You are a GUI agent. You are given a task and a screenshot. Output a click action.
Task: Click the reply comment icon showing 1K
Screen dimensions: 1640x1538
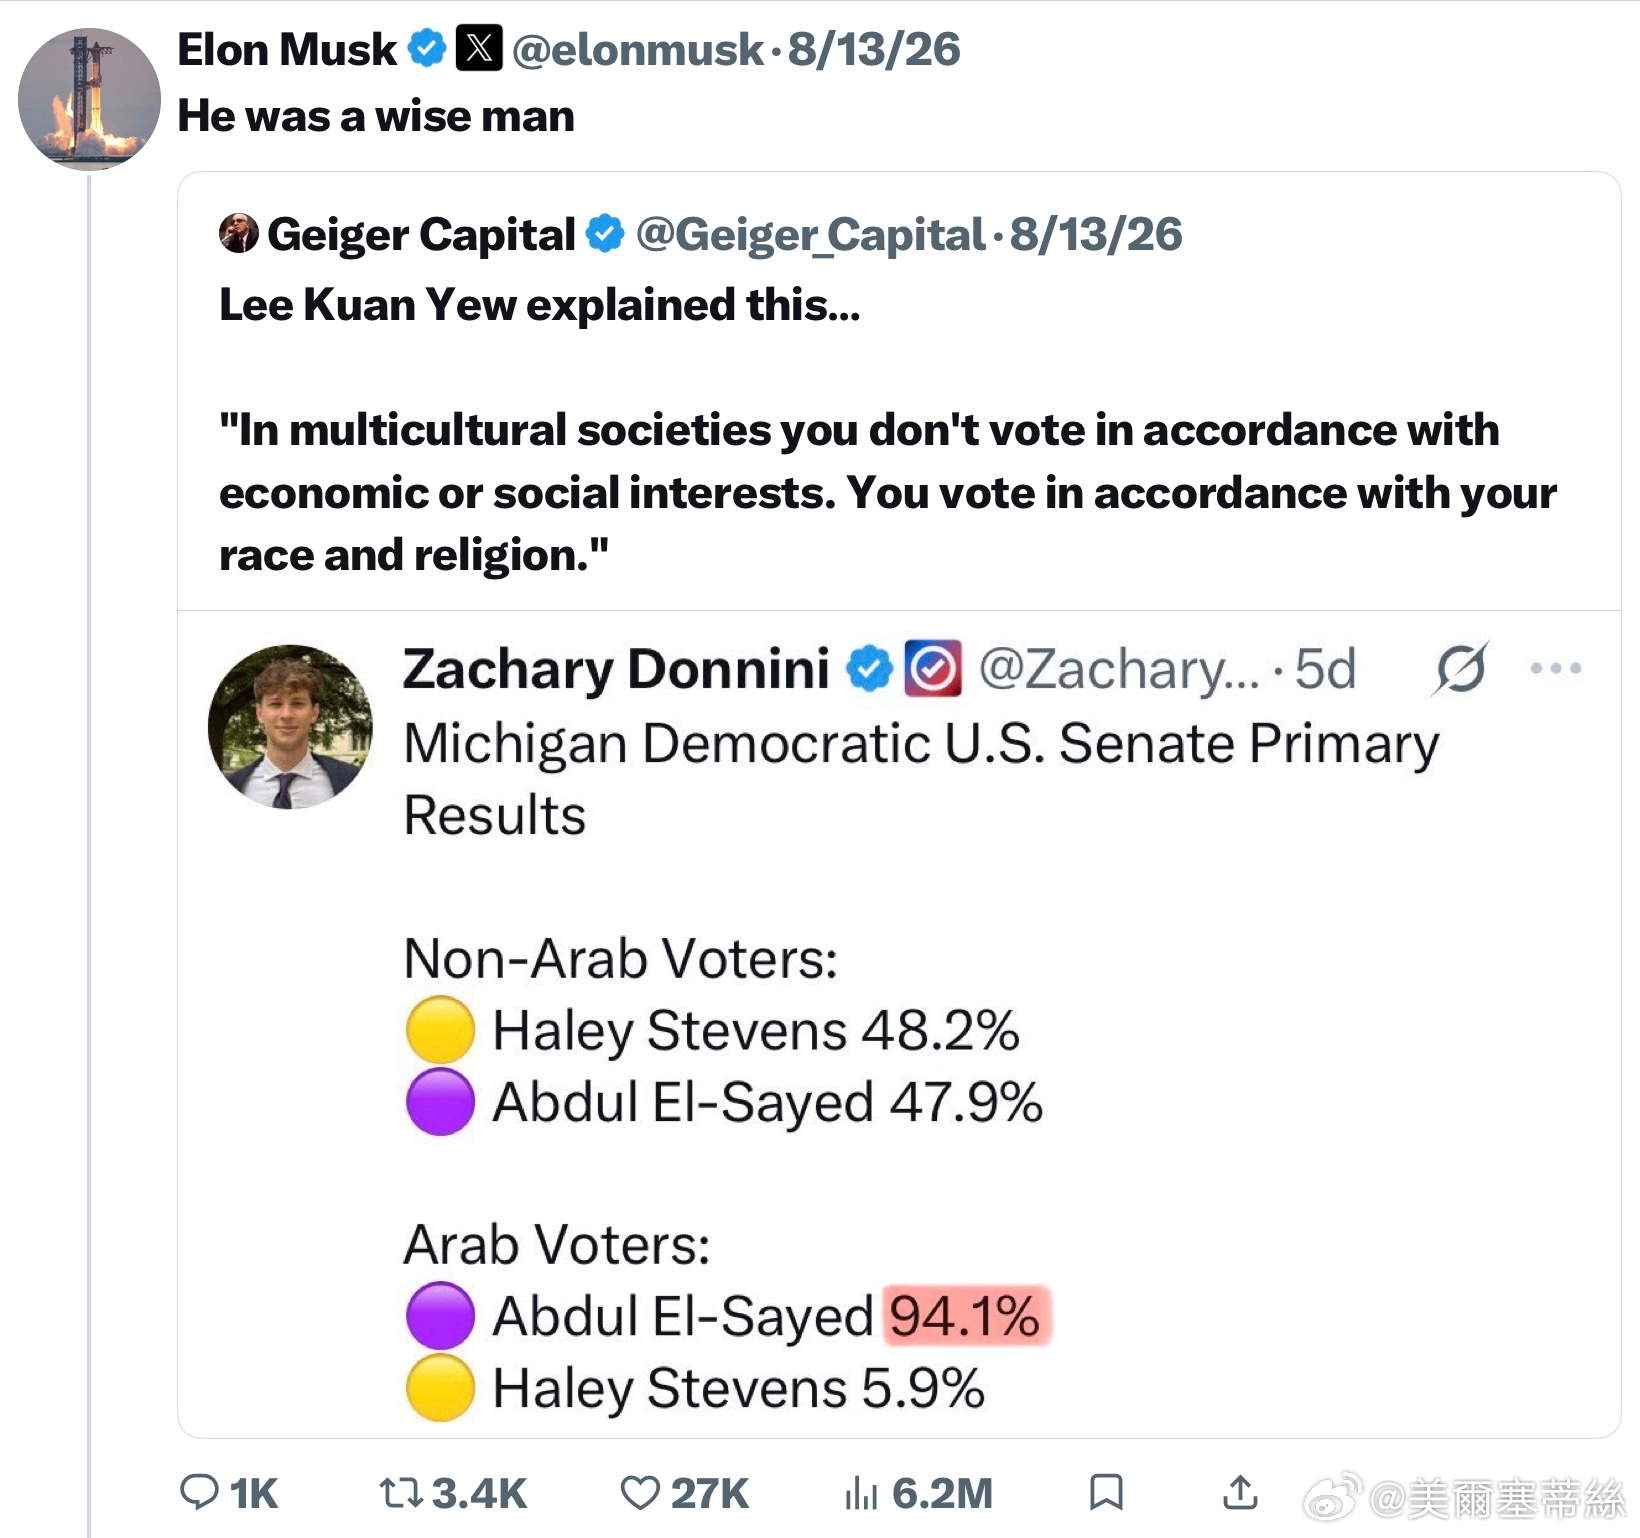(x=199, y=1492)
